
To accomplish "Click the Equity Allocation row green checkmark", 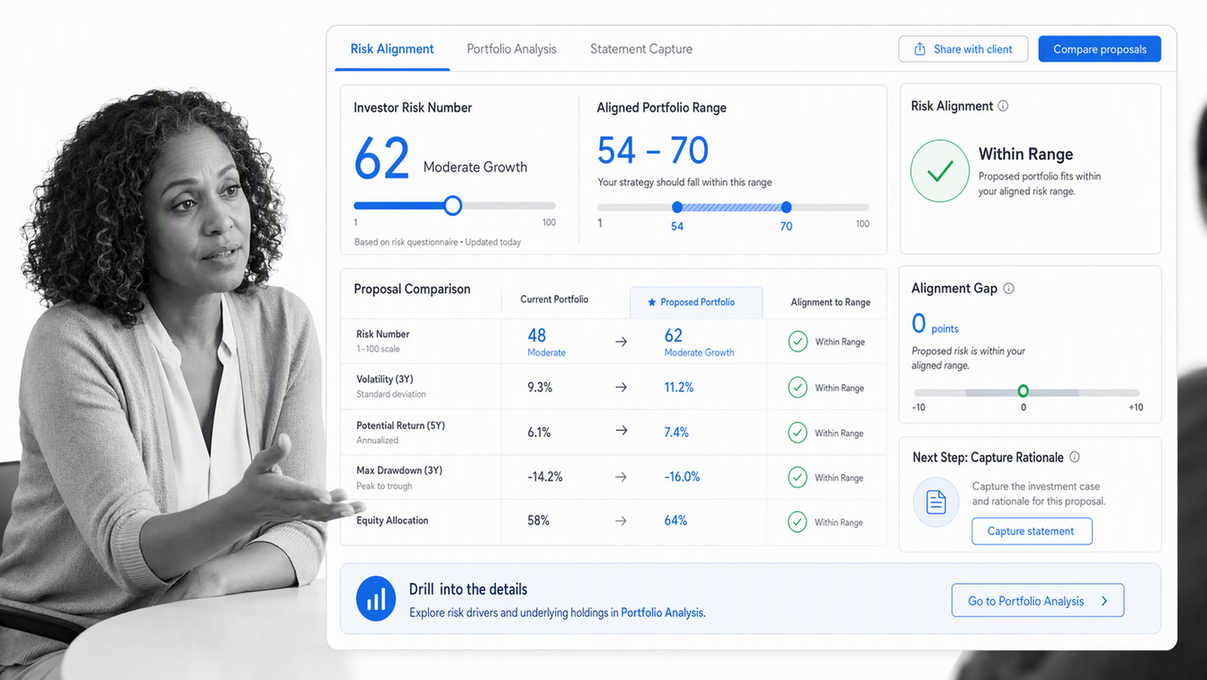I will (x=797, y=522).
